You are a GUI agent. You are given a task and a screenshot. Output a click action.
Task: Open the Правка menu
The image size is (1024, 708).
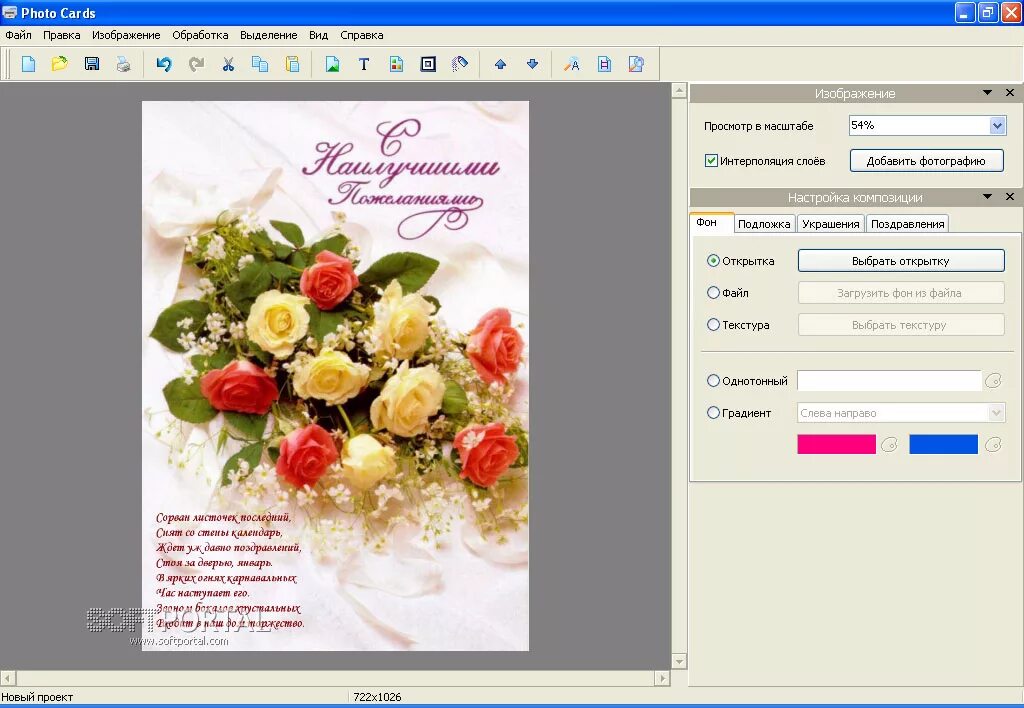click(61, 35)
